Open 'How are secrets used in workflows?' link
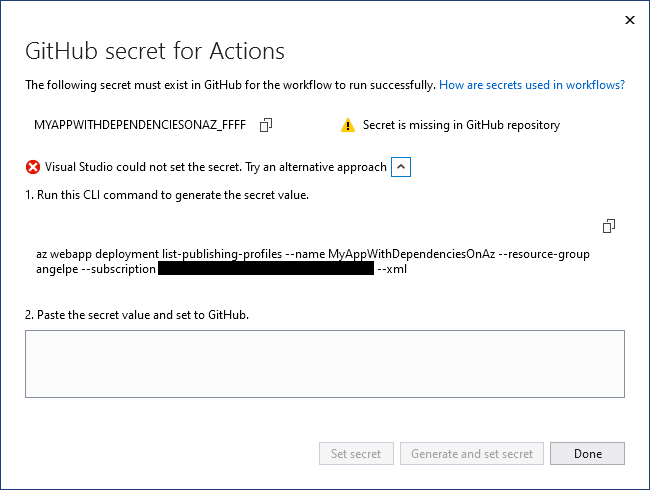The width and height of the screenshot is (650, 490). [532, 86]
